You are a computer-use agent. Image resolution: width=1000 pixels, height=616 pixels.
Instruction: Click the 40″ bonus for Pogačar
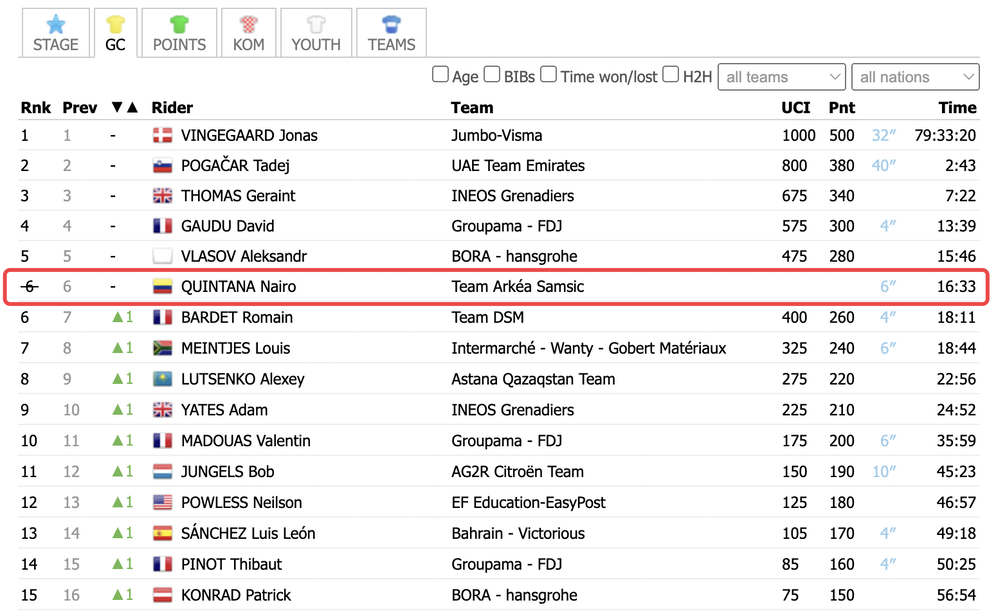[884, 166]
